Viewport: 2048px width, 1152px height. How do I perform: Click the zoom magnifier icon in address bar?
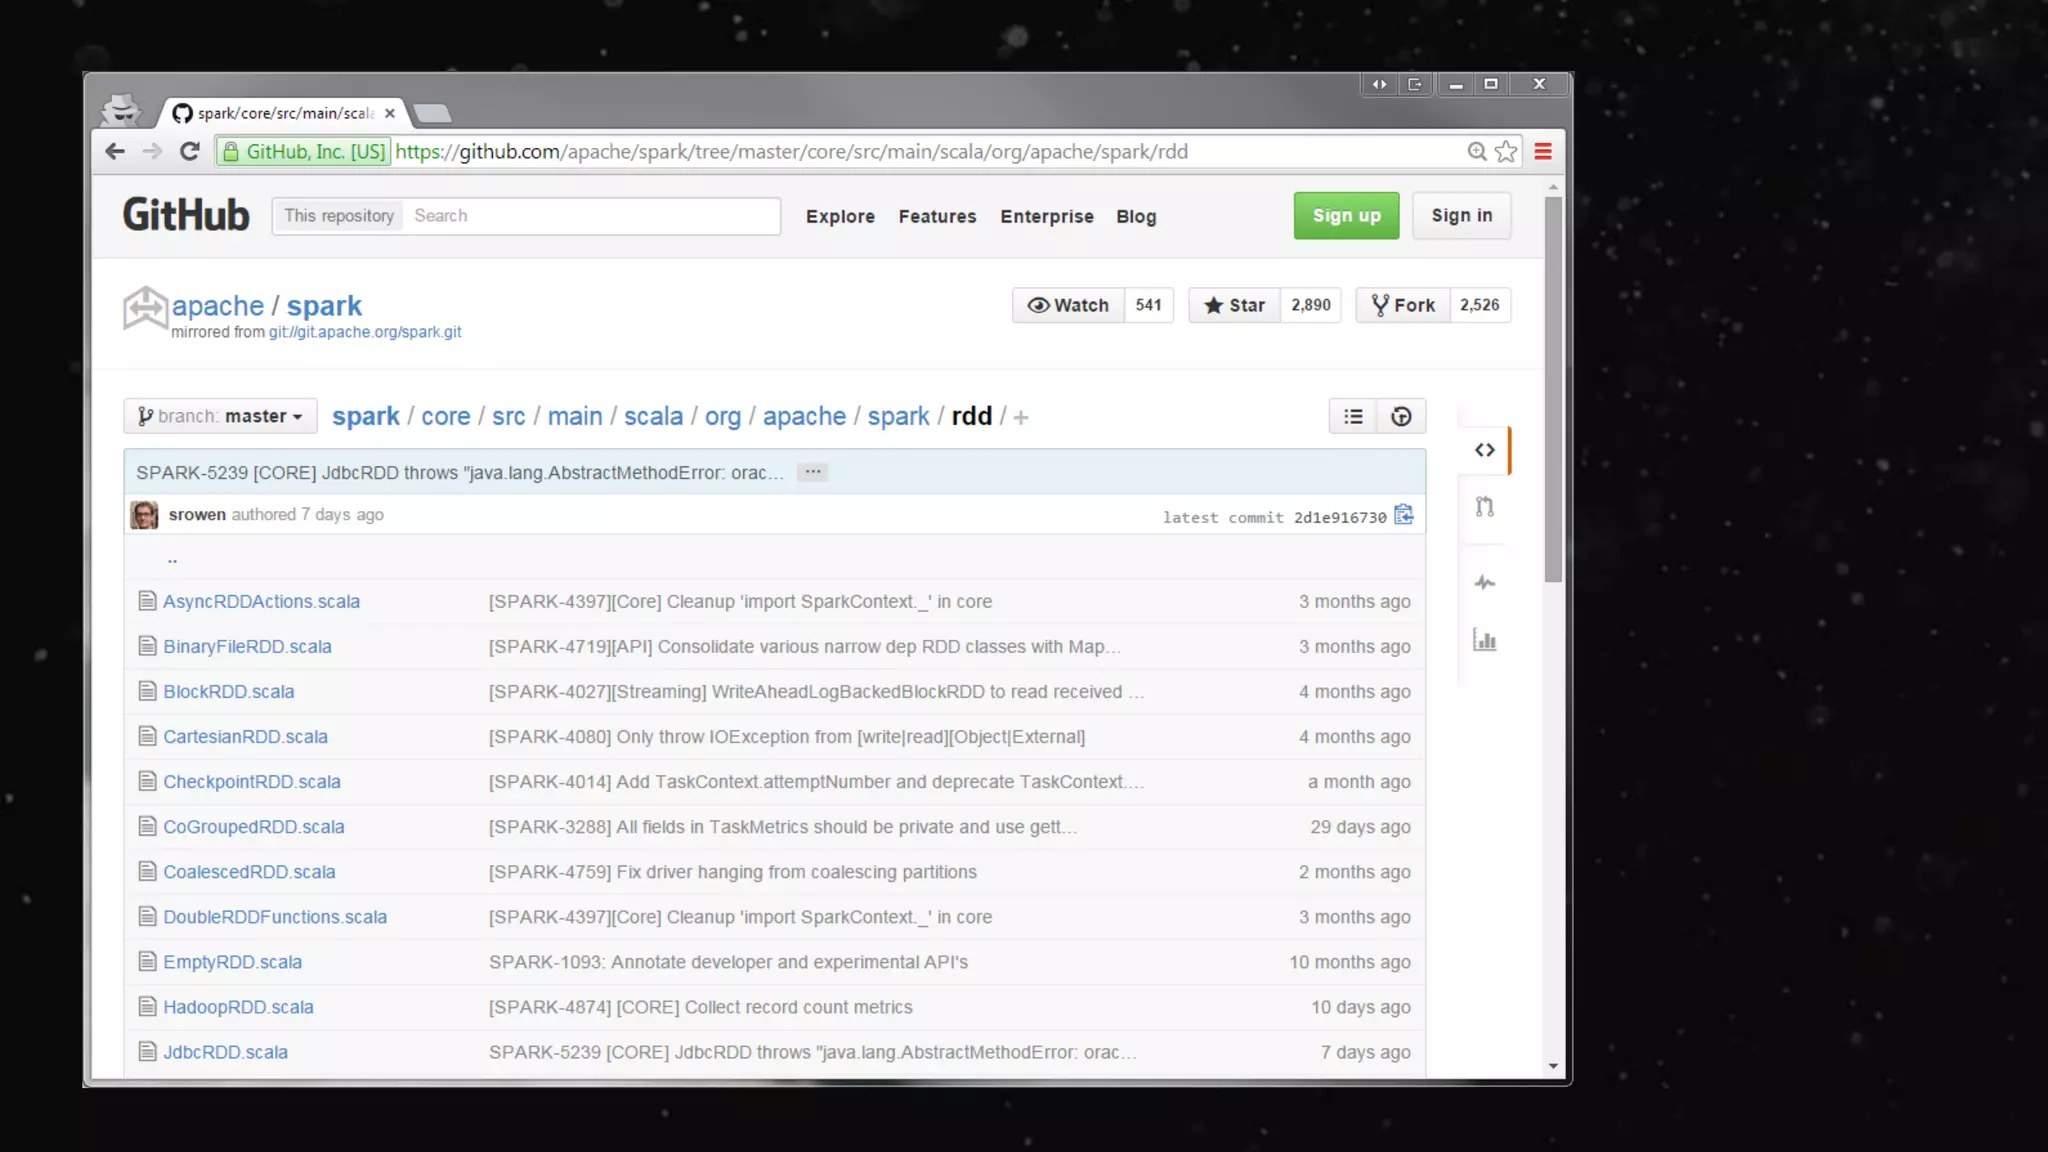pyautogui.click(x=1476, y=152)
